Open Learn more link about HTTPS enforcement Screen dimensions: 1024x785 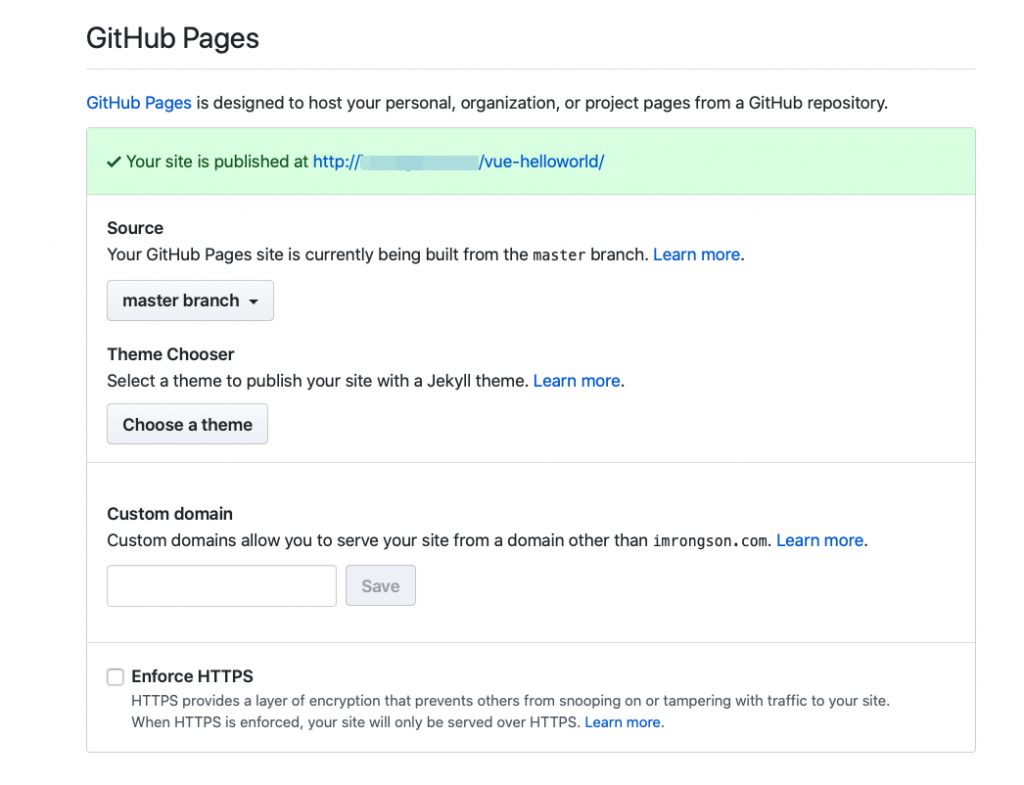pyautogui.click(x=622, y=722)
